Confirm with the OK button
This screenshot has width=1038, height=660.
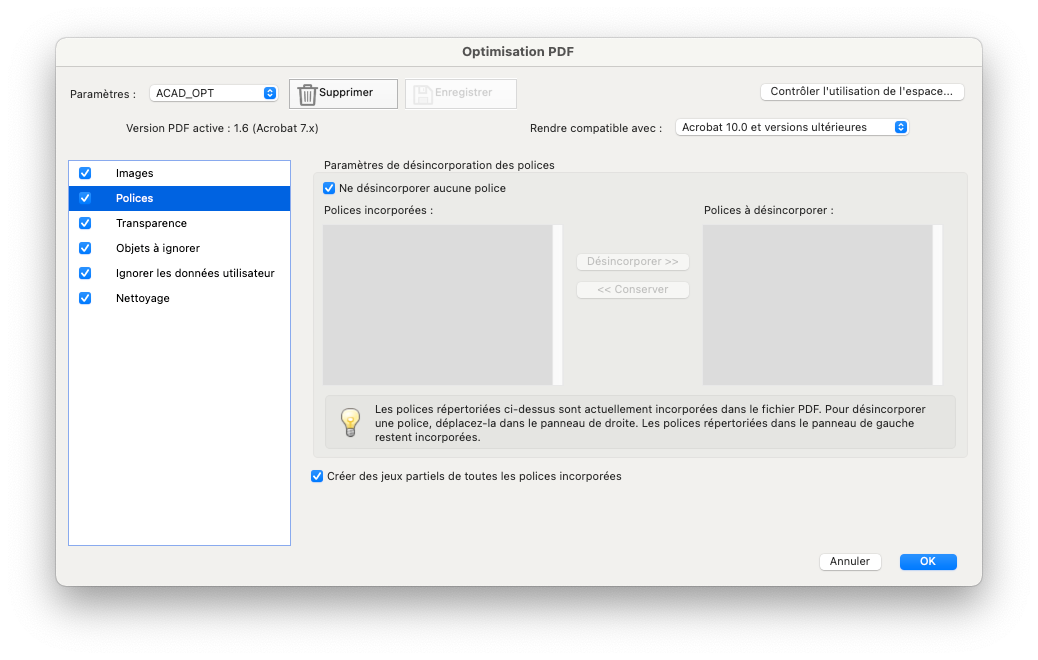point(928,561)
